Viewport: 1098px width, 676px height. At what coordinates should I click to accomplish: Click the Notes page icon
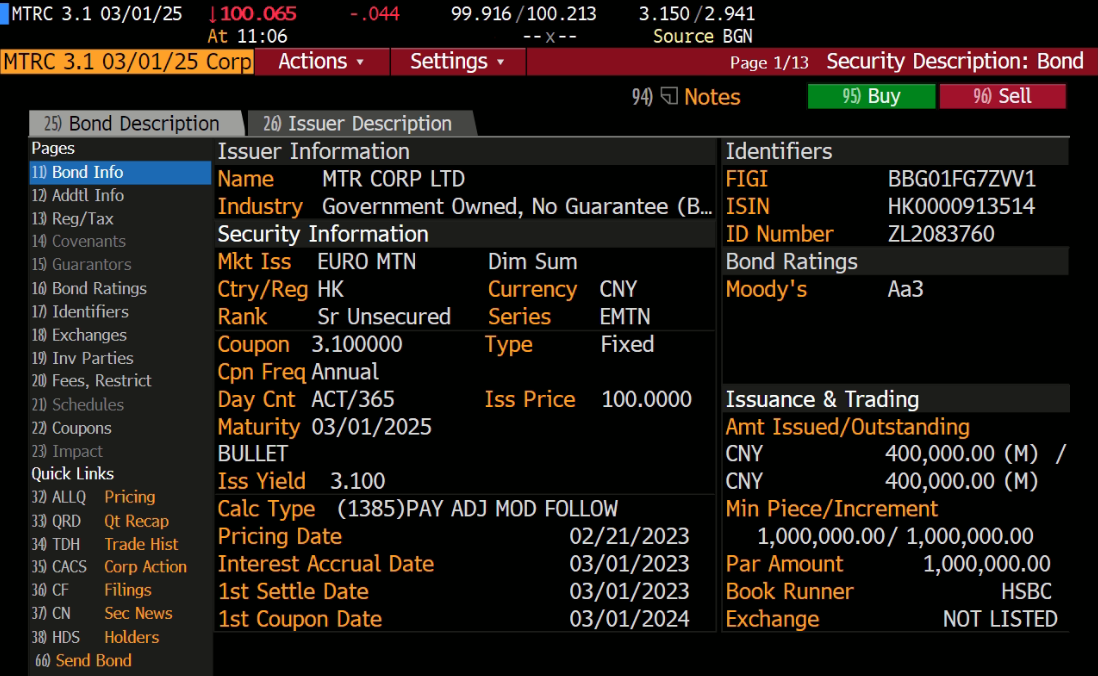tap(669, 96)
